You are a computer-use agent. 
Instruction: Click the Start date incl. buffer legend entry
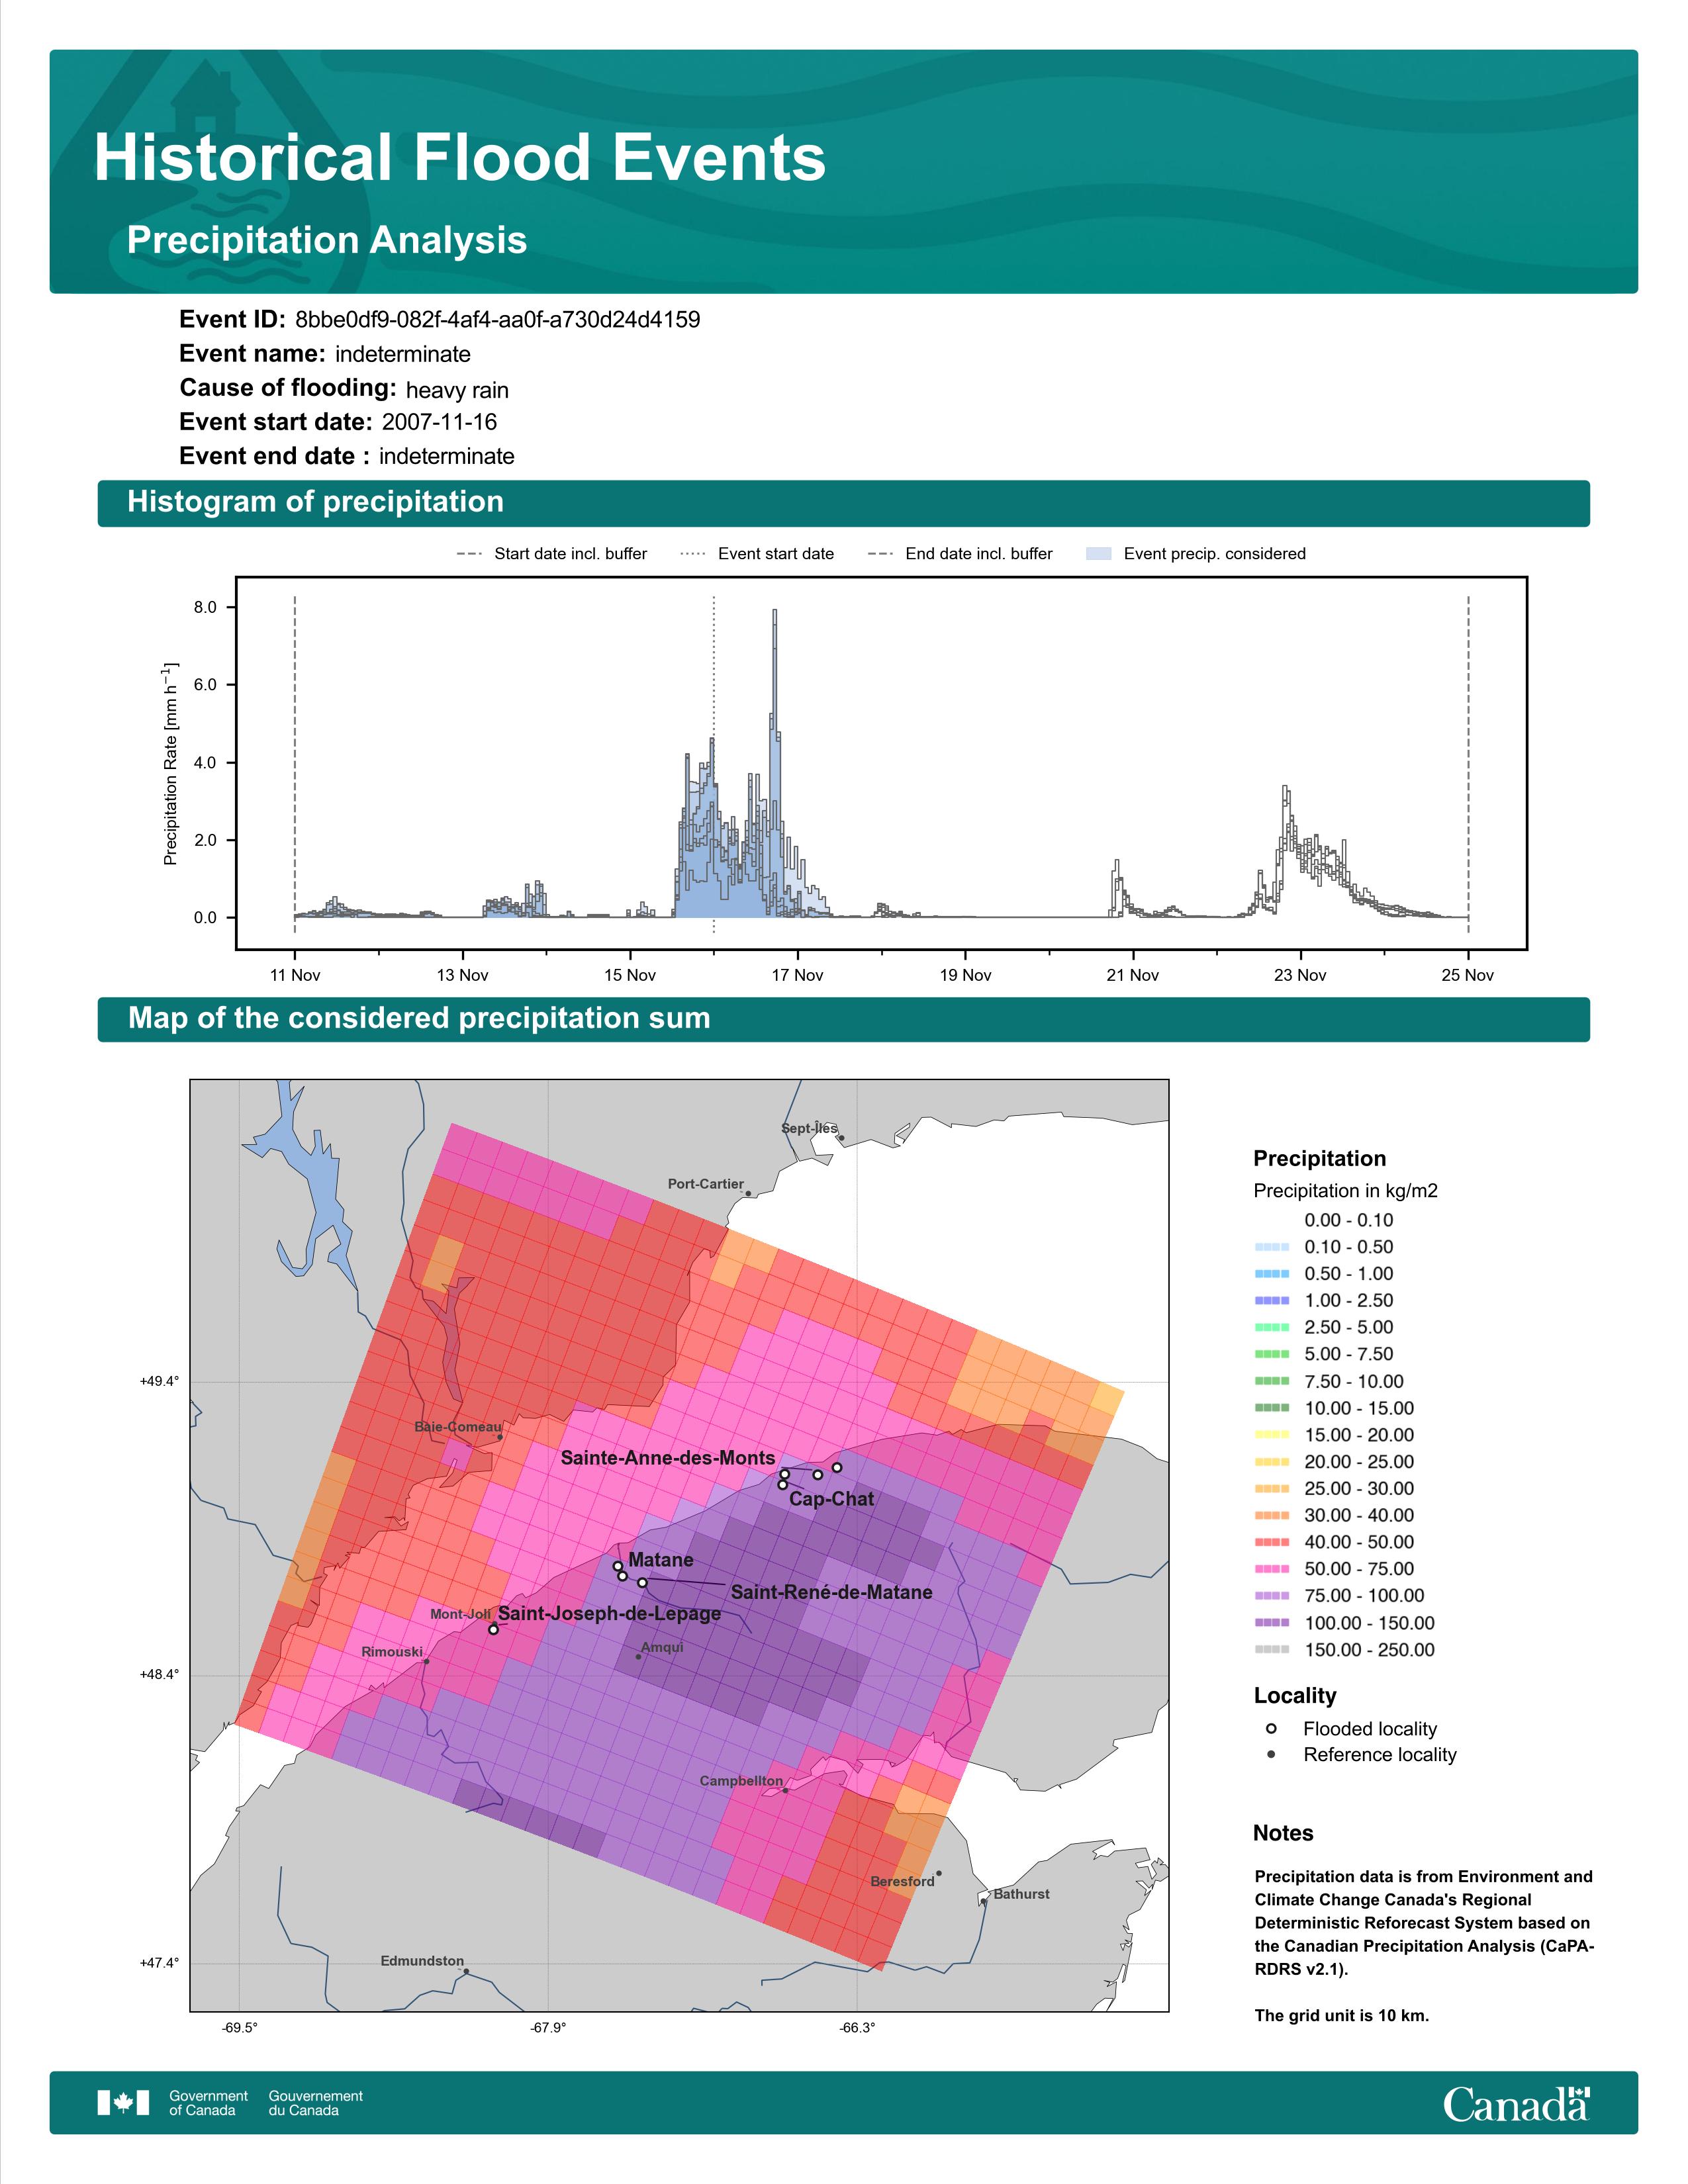pyautogui.click(x=552, y=554)
